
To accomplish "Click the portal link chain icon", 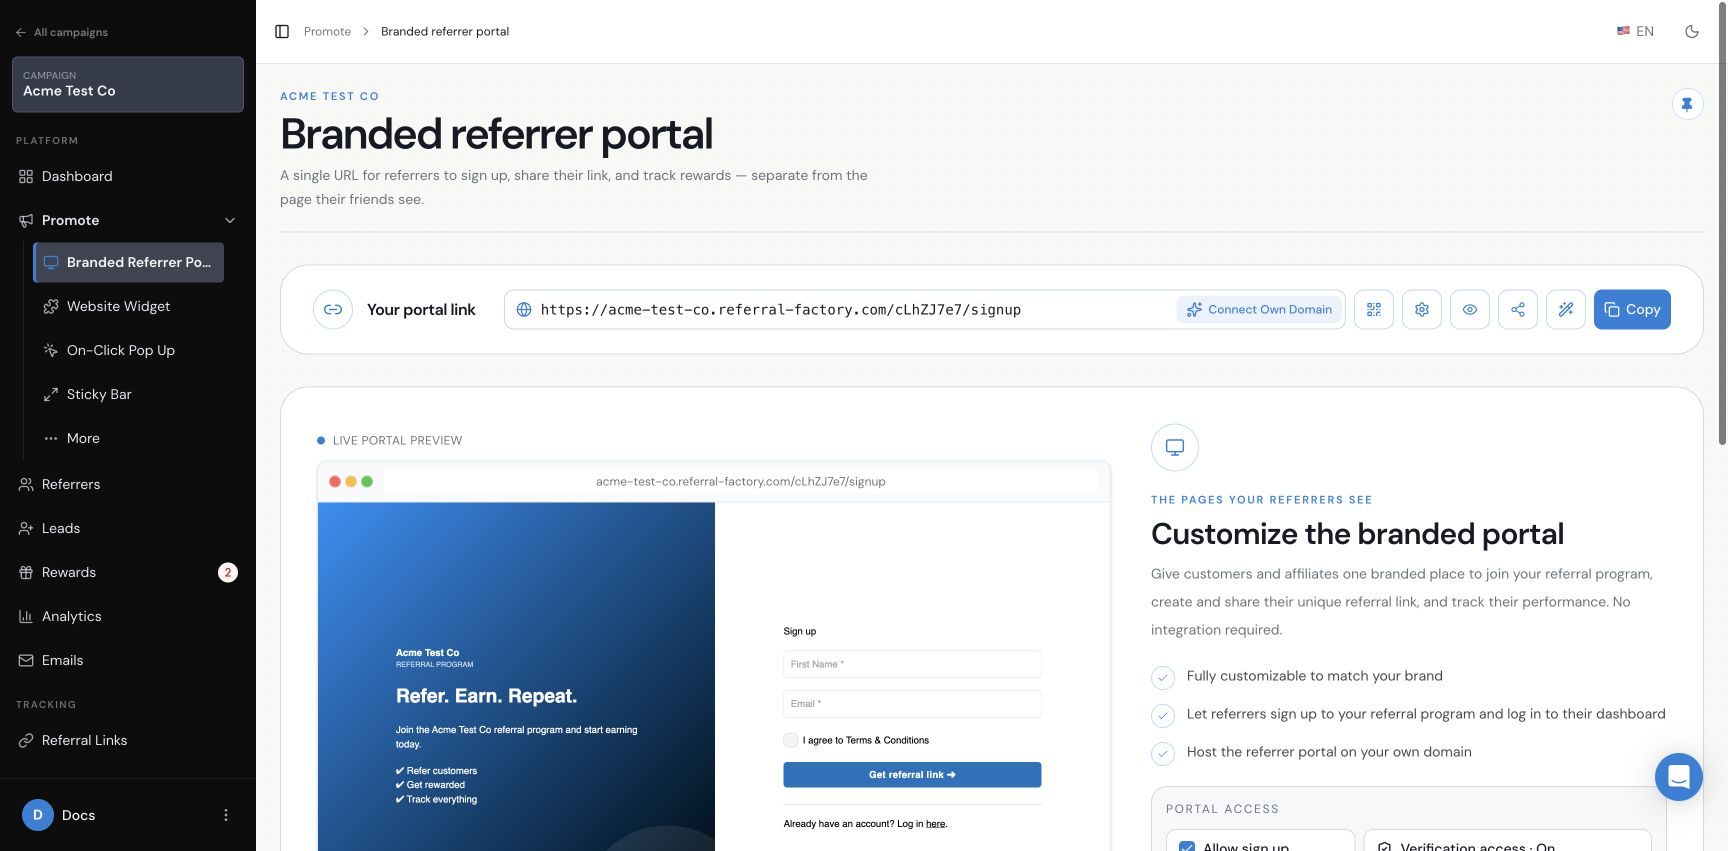I will [333, 310].
